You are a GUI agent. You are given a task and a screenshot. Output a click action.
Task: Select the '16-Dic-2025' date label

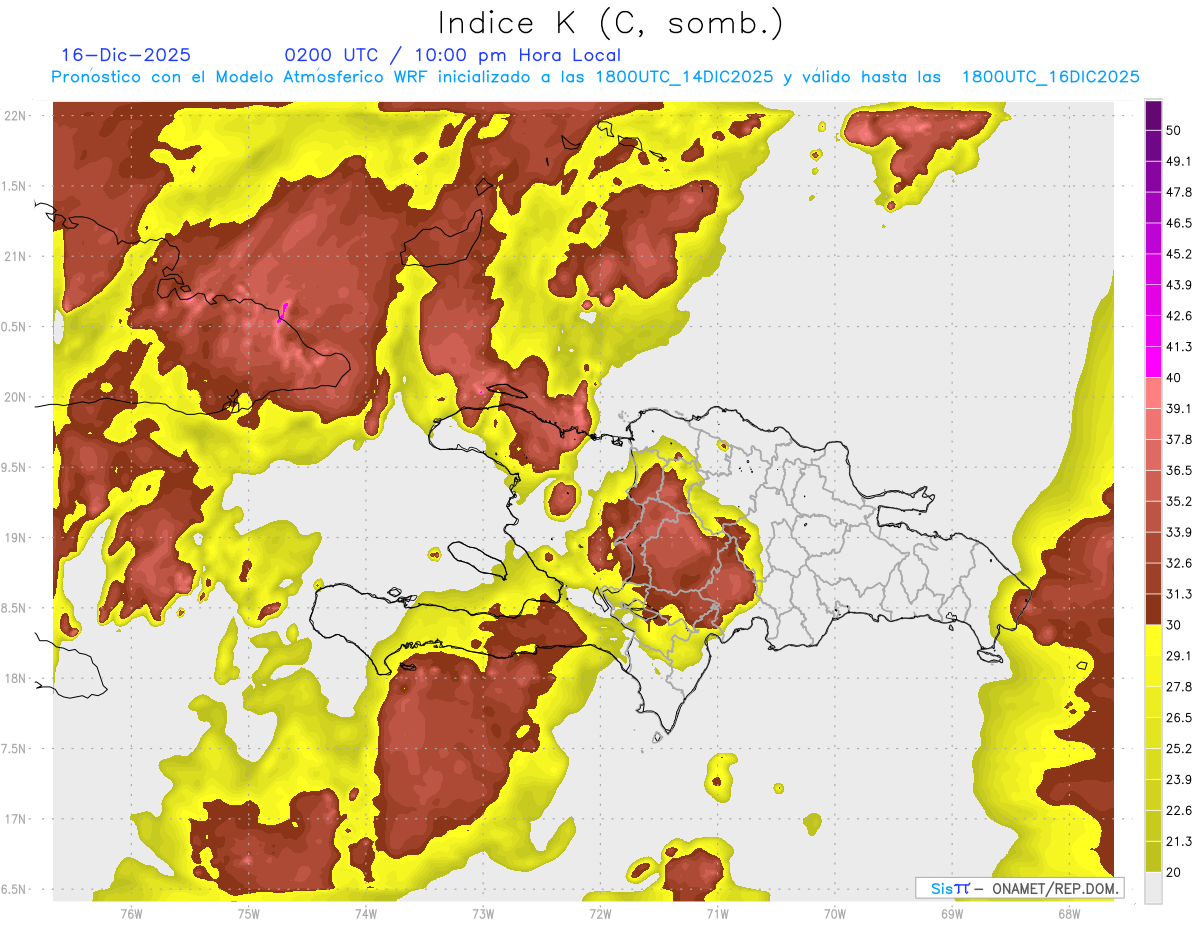pyautogui.click(x=126, y=55)
